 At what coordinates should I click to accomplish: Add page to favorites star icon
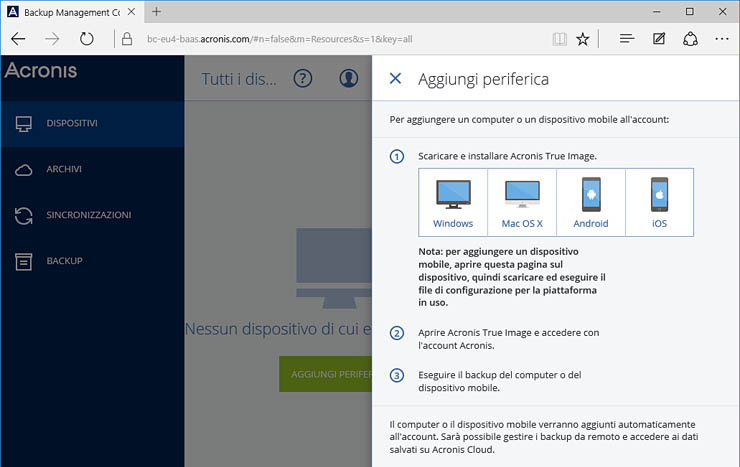click(x=583, y=39)
